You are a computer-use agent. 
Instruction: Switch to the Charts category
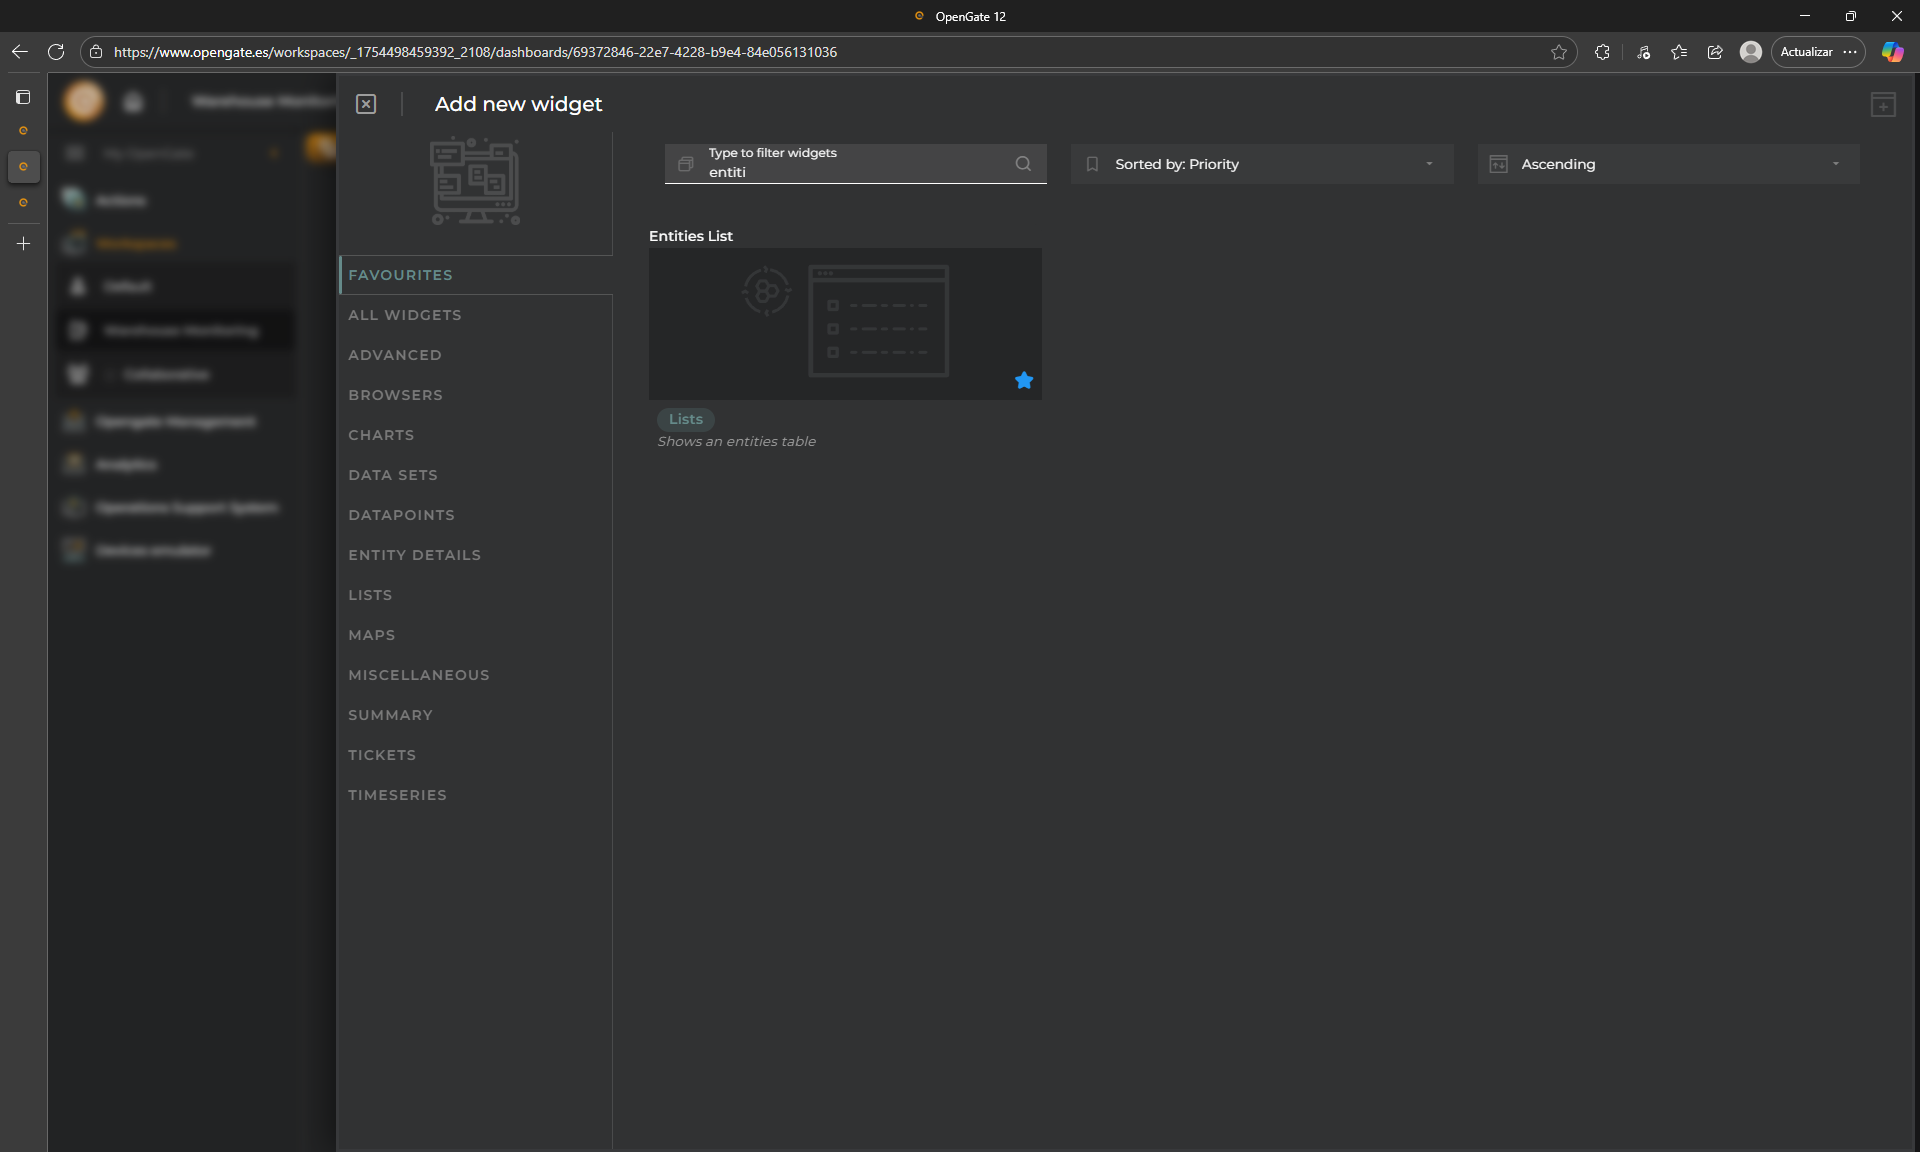[x=381, y=435]
